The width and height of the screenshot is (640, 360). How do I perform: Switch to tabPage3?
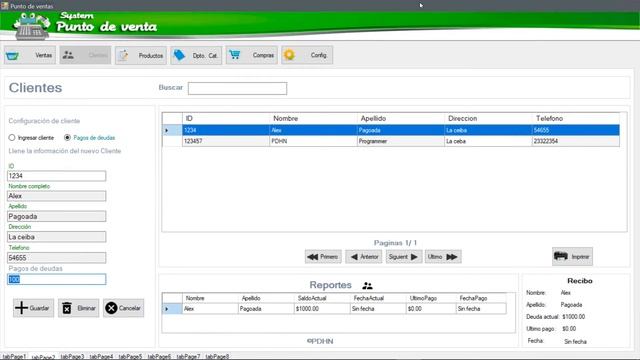(x=72, y=357)
